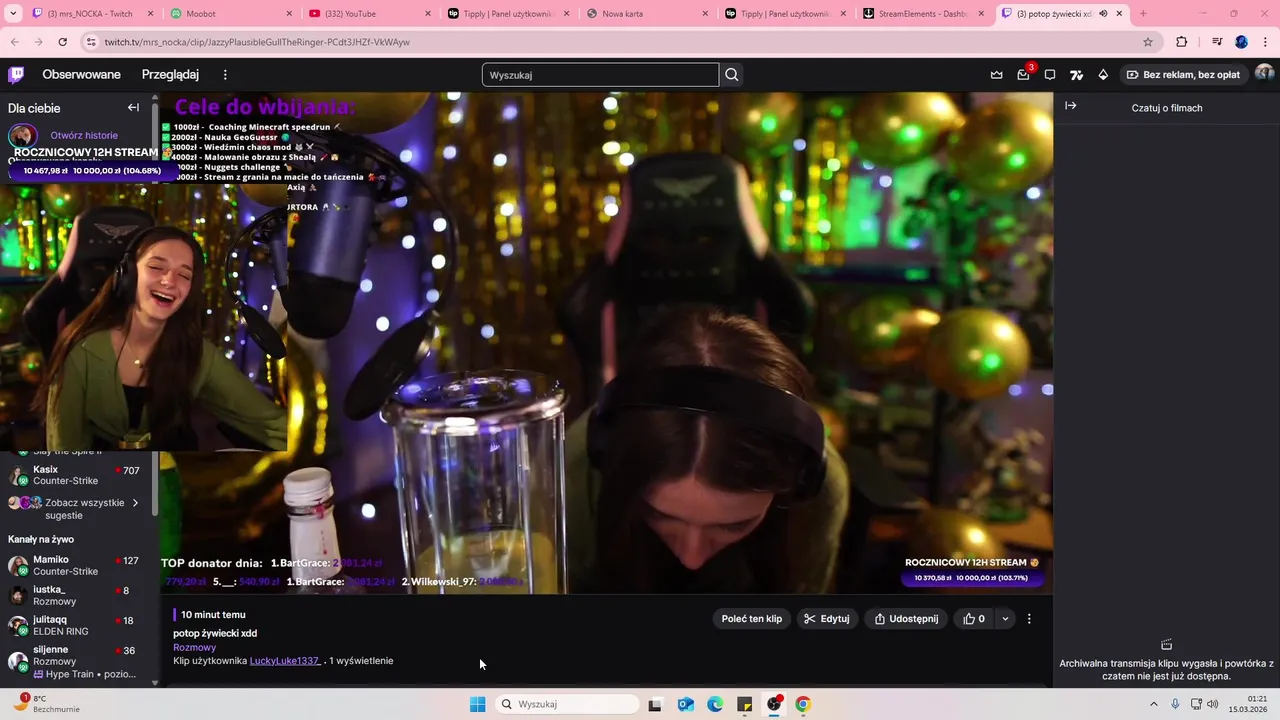Open Mamiko channel in sidebar
This screenshot has height=720, width=1280.
click(x=75, y=566)
